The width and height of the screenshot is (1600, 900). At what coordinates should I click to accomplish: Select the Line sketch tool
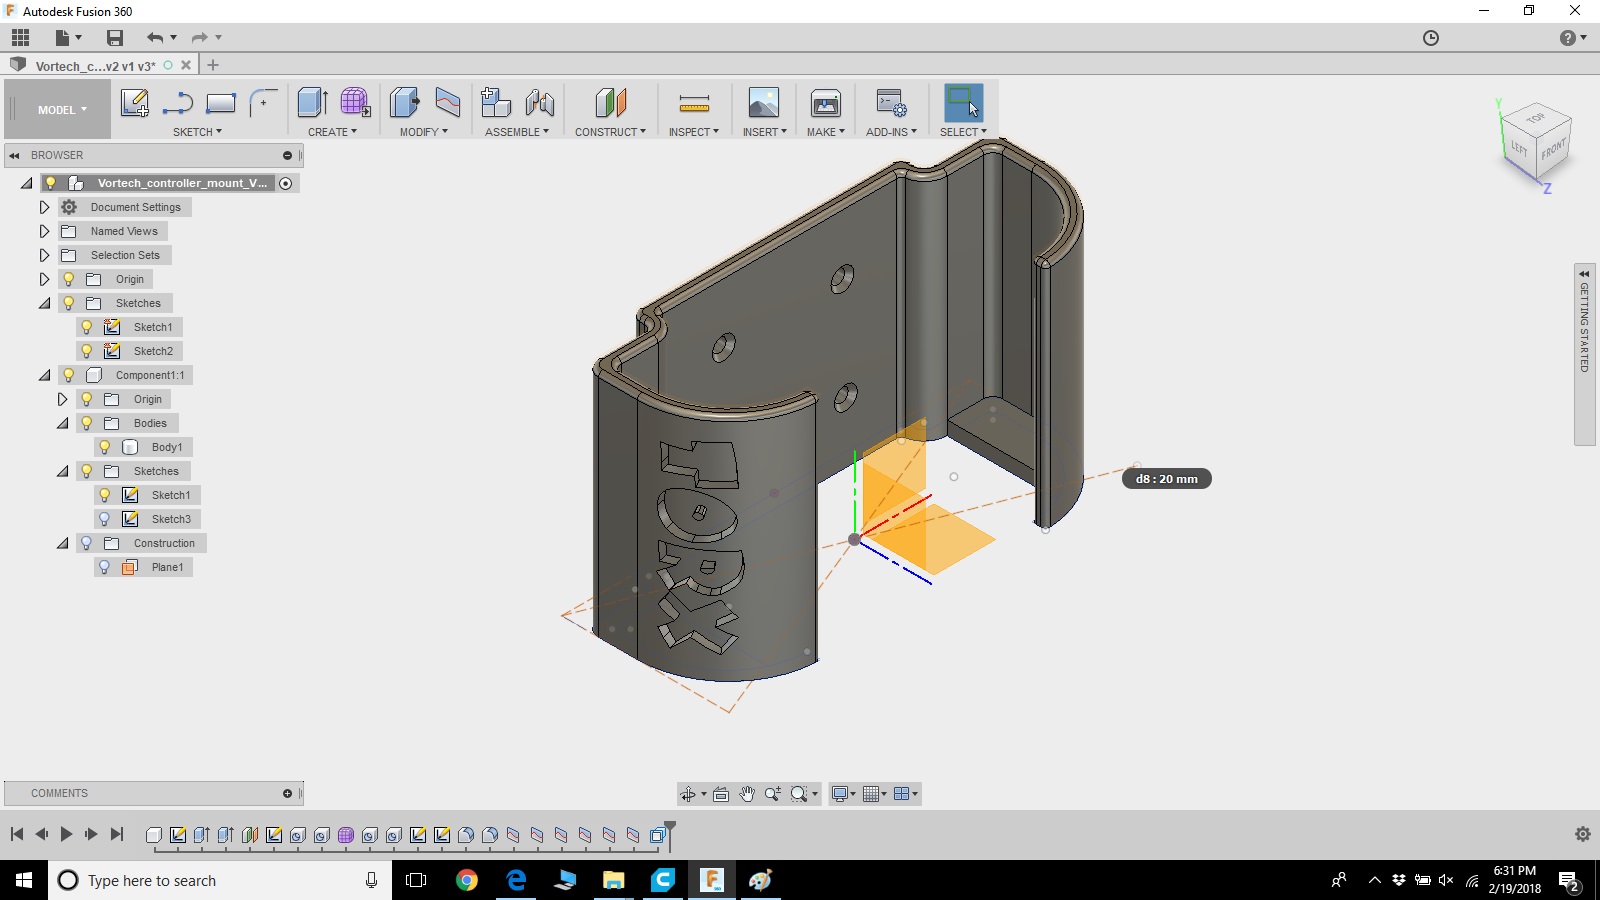click(178, 102)
